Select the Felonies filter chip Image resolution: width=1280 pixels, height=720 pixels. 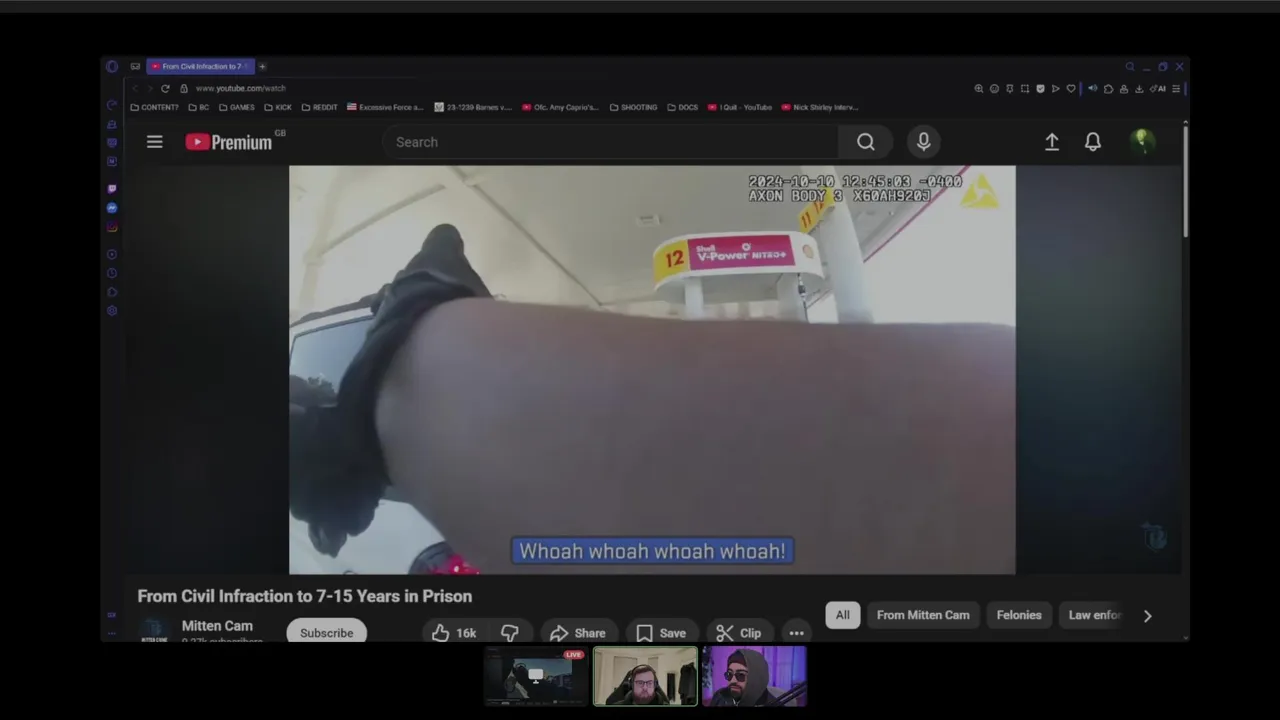pos(1019,615)
